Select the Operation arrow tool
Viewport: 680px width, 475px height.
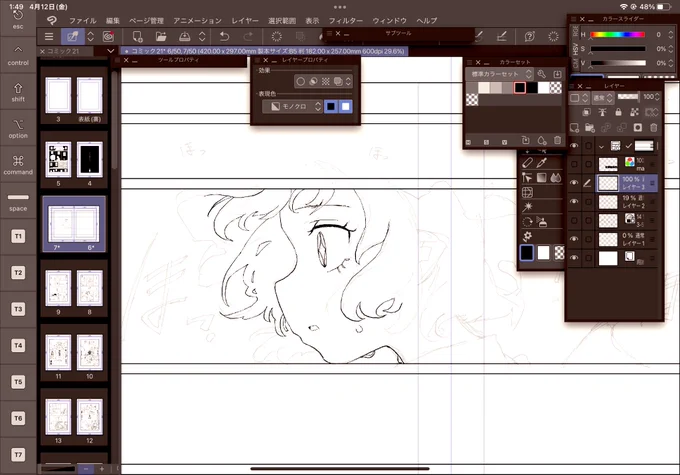click(x=527, y=178)
